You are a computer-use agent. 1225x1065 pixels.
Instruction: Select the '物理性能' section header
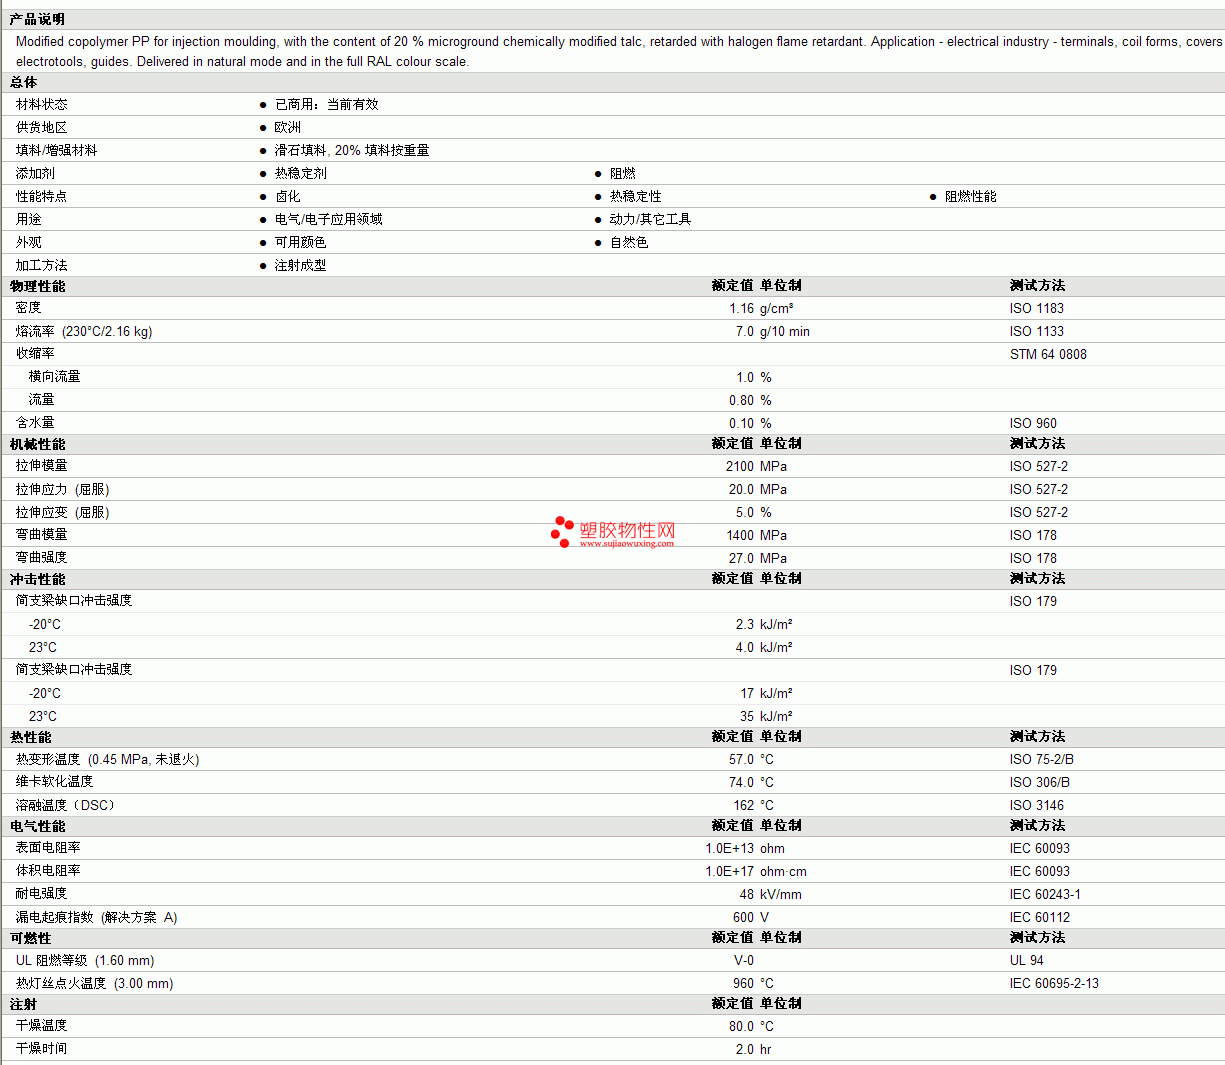(x=38, y=286)
